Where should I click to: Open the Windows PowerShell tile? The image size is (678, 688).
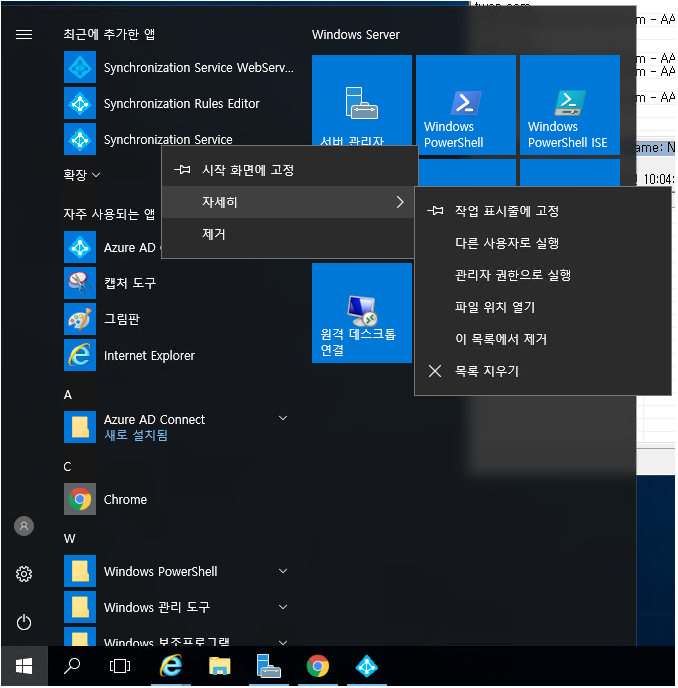click(466, 105)
